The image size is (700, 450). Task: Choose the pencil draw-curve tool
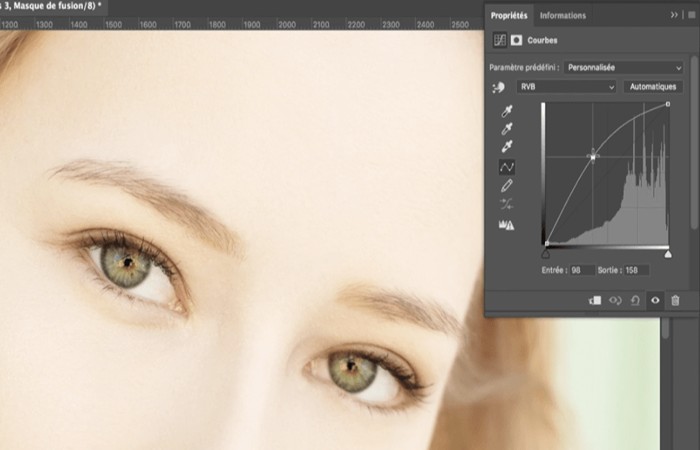(x=507, y=185)
